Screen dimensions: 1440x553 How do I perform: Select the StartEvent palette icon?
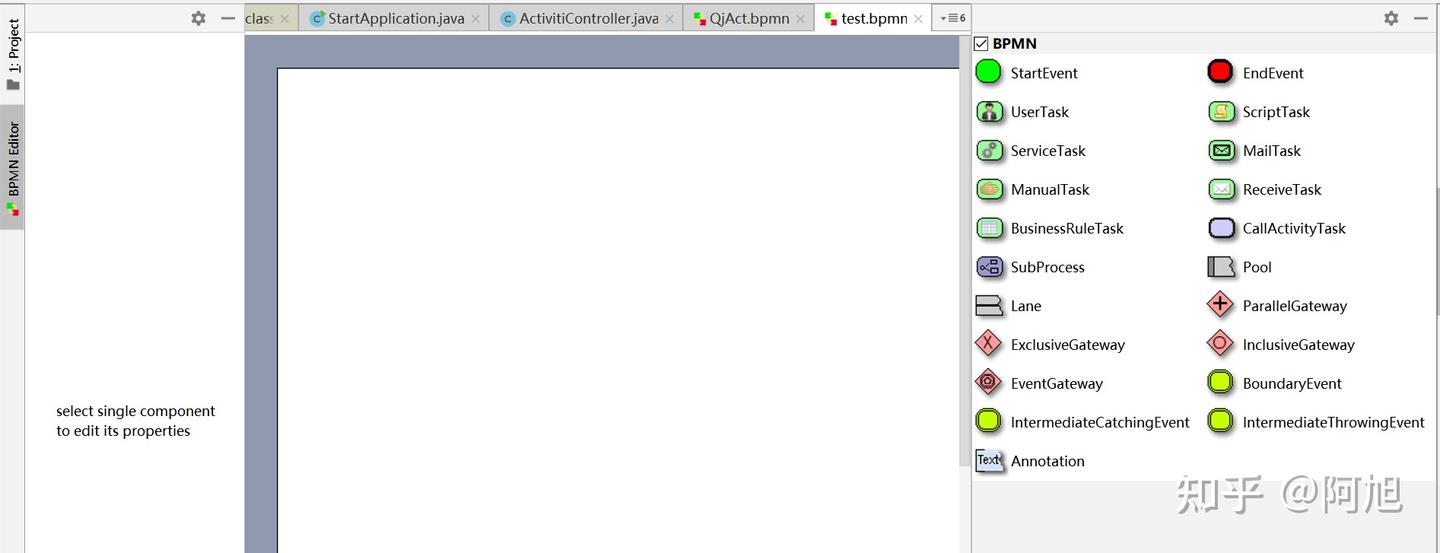(x=988, y=72)
